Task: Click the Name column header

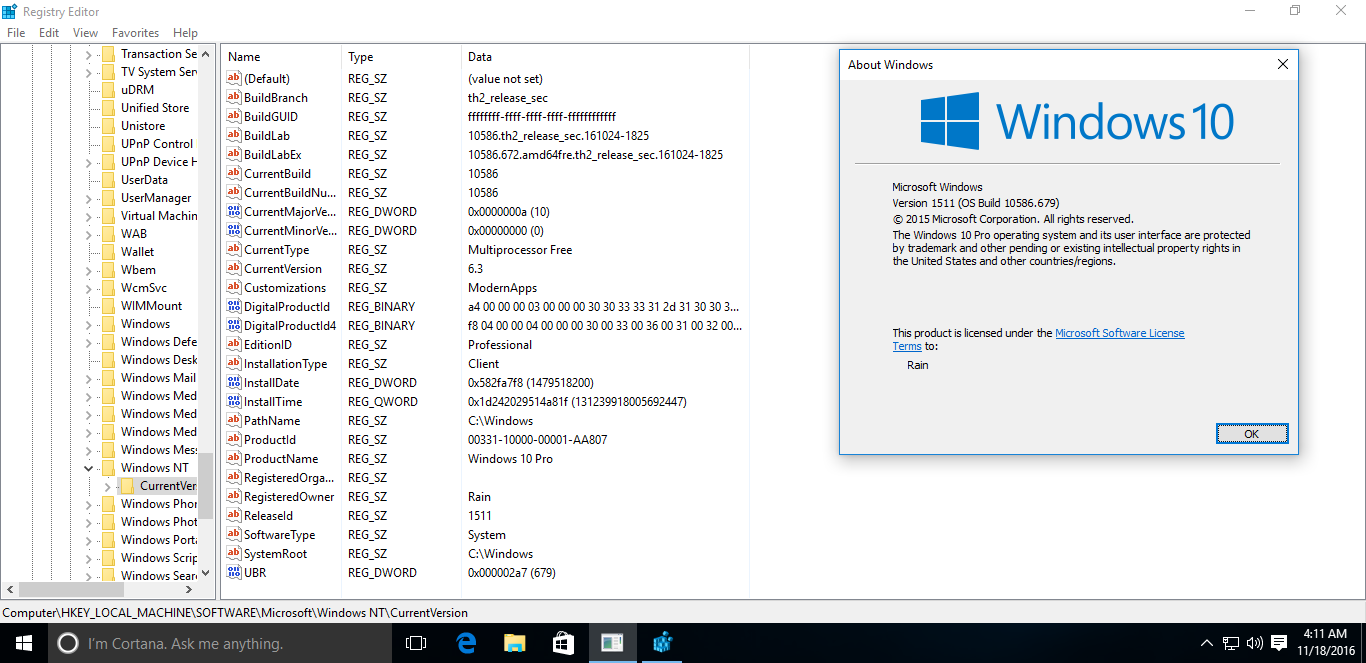Action: 282,57
